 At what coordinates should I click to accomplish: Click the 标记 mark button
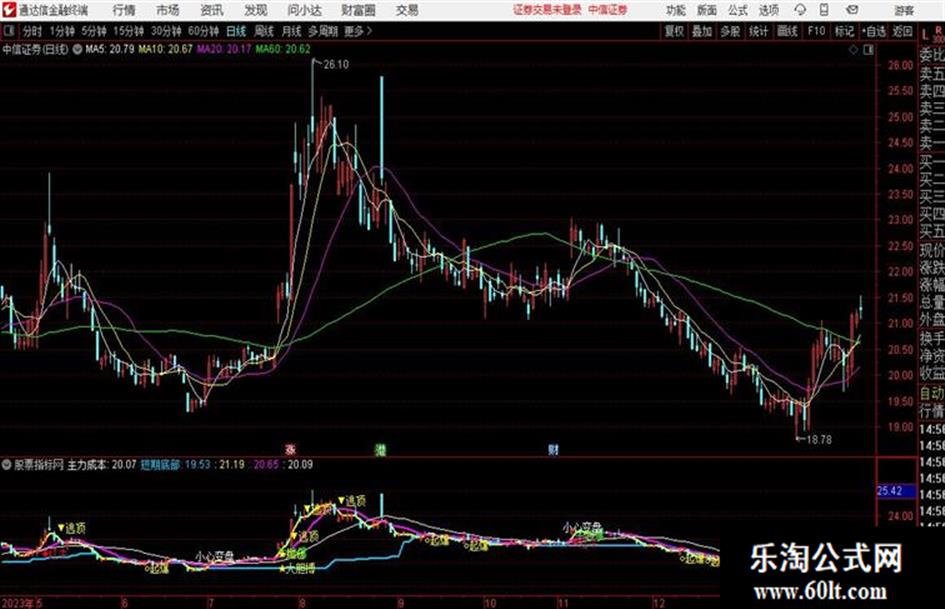tap(844, 31)
